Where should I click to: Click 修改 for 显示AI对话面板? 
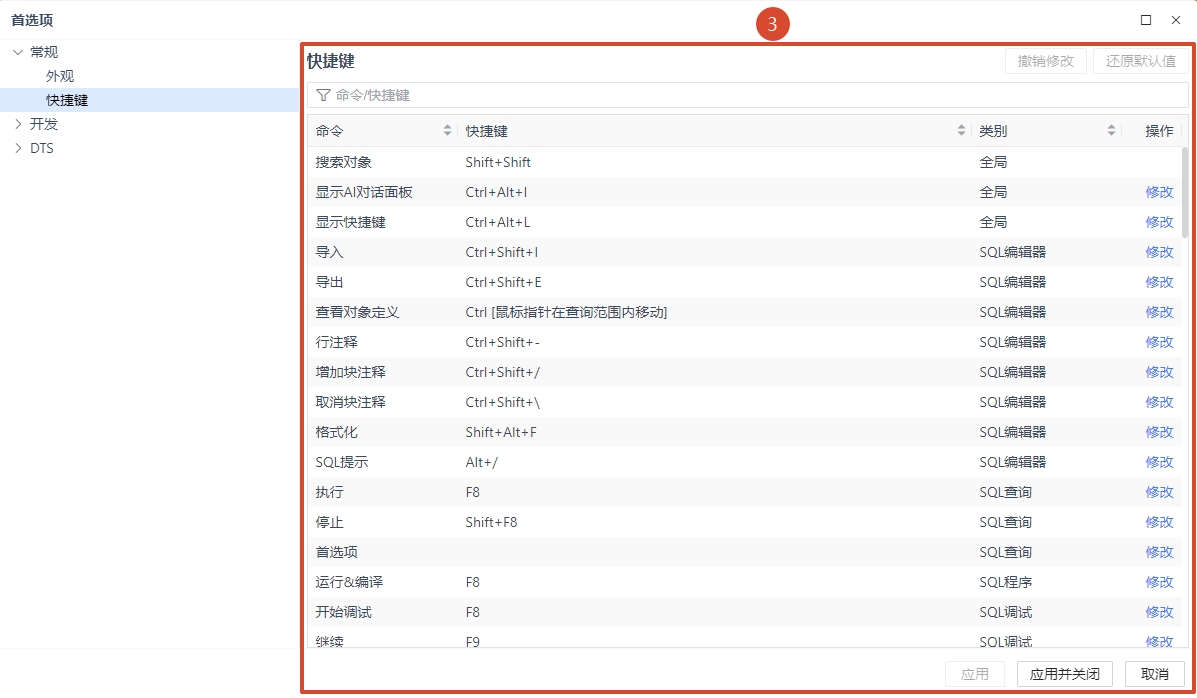pos(1159,192)
